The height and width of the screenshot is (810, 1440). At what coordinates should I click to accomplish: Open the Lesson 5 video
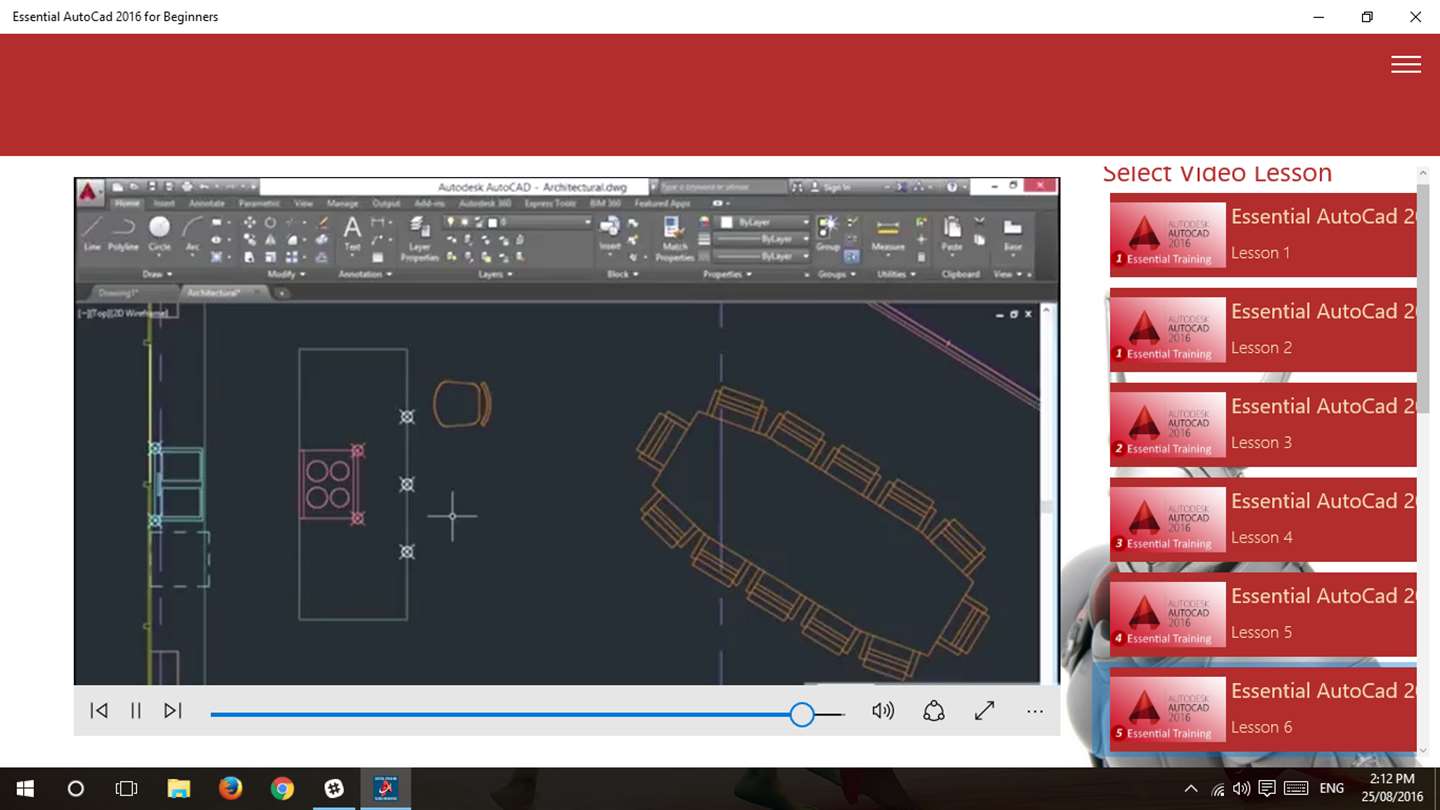click(x=1263, y=615)
